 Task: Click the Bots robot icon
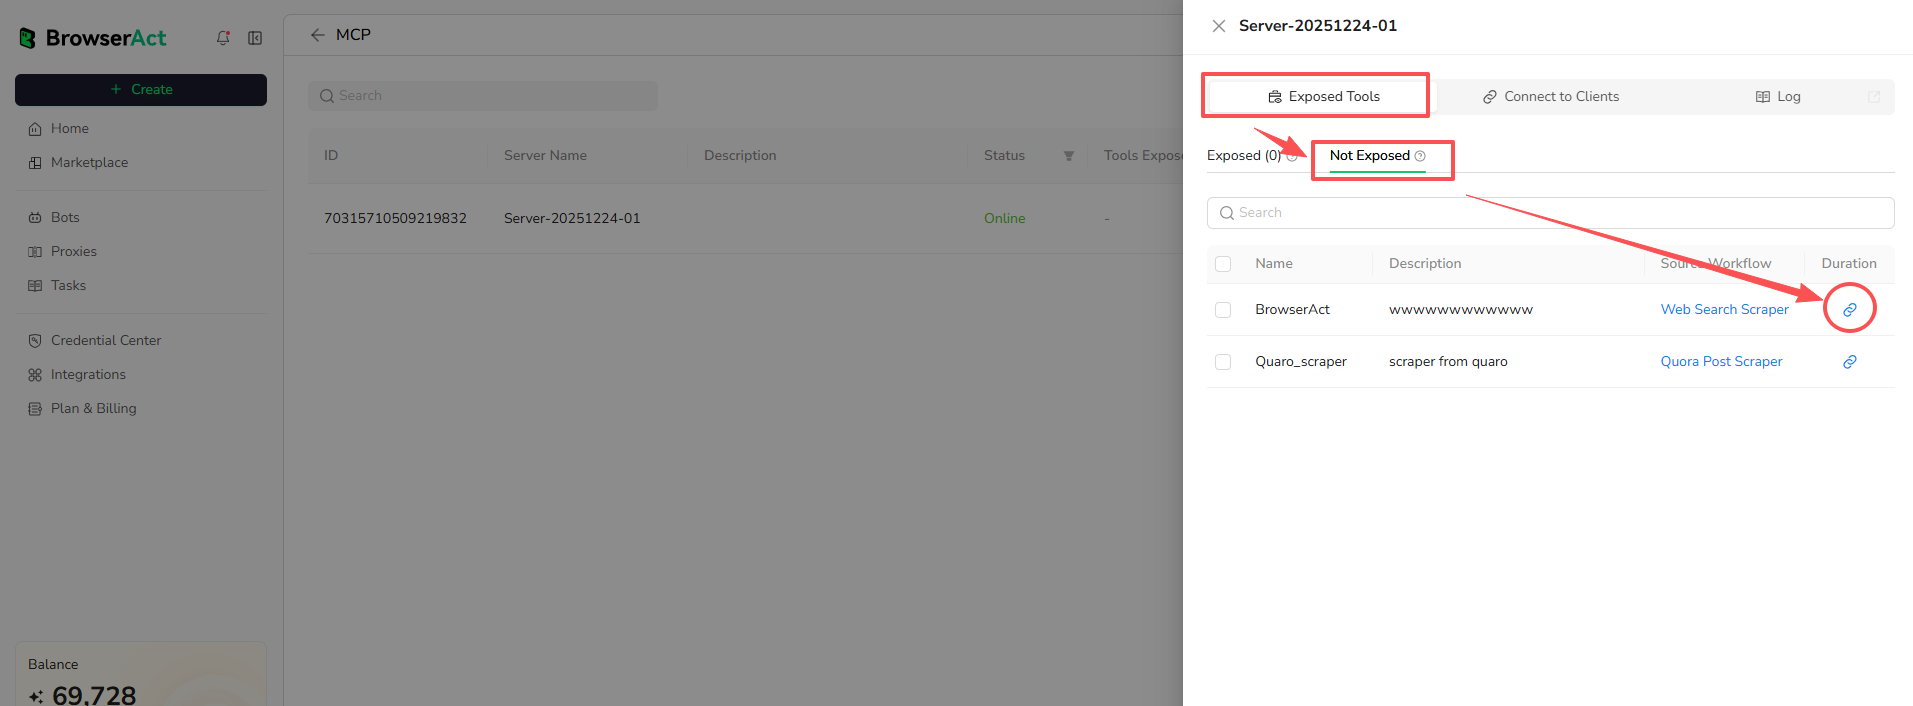[x=35, y=218]
